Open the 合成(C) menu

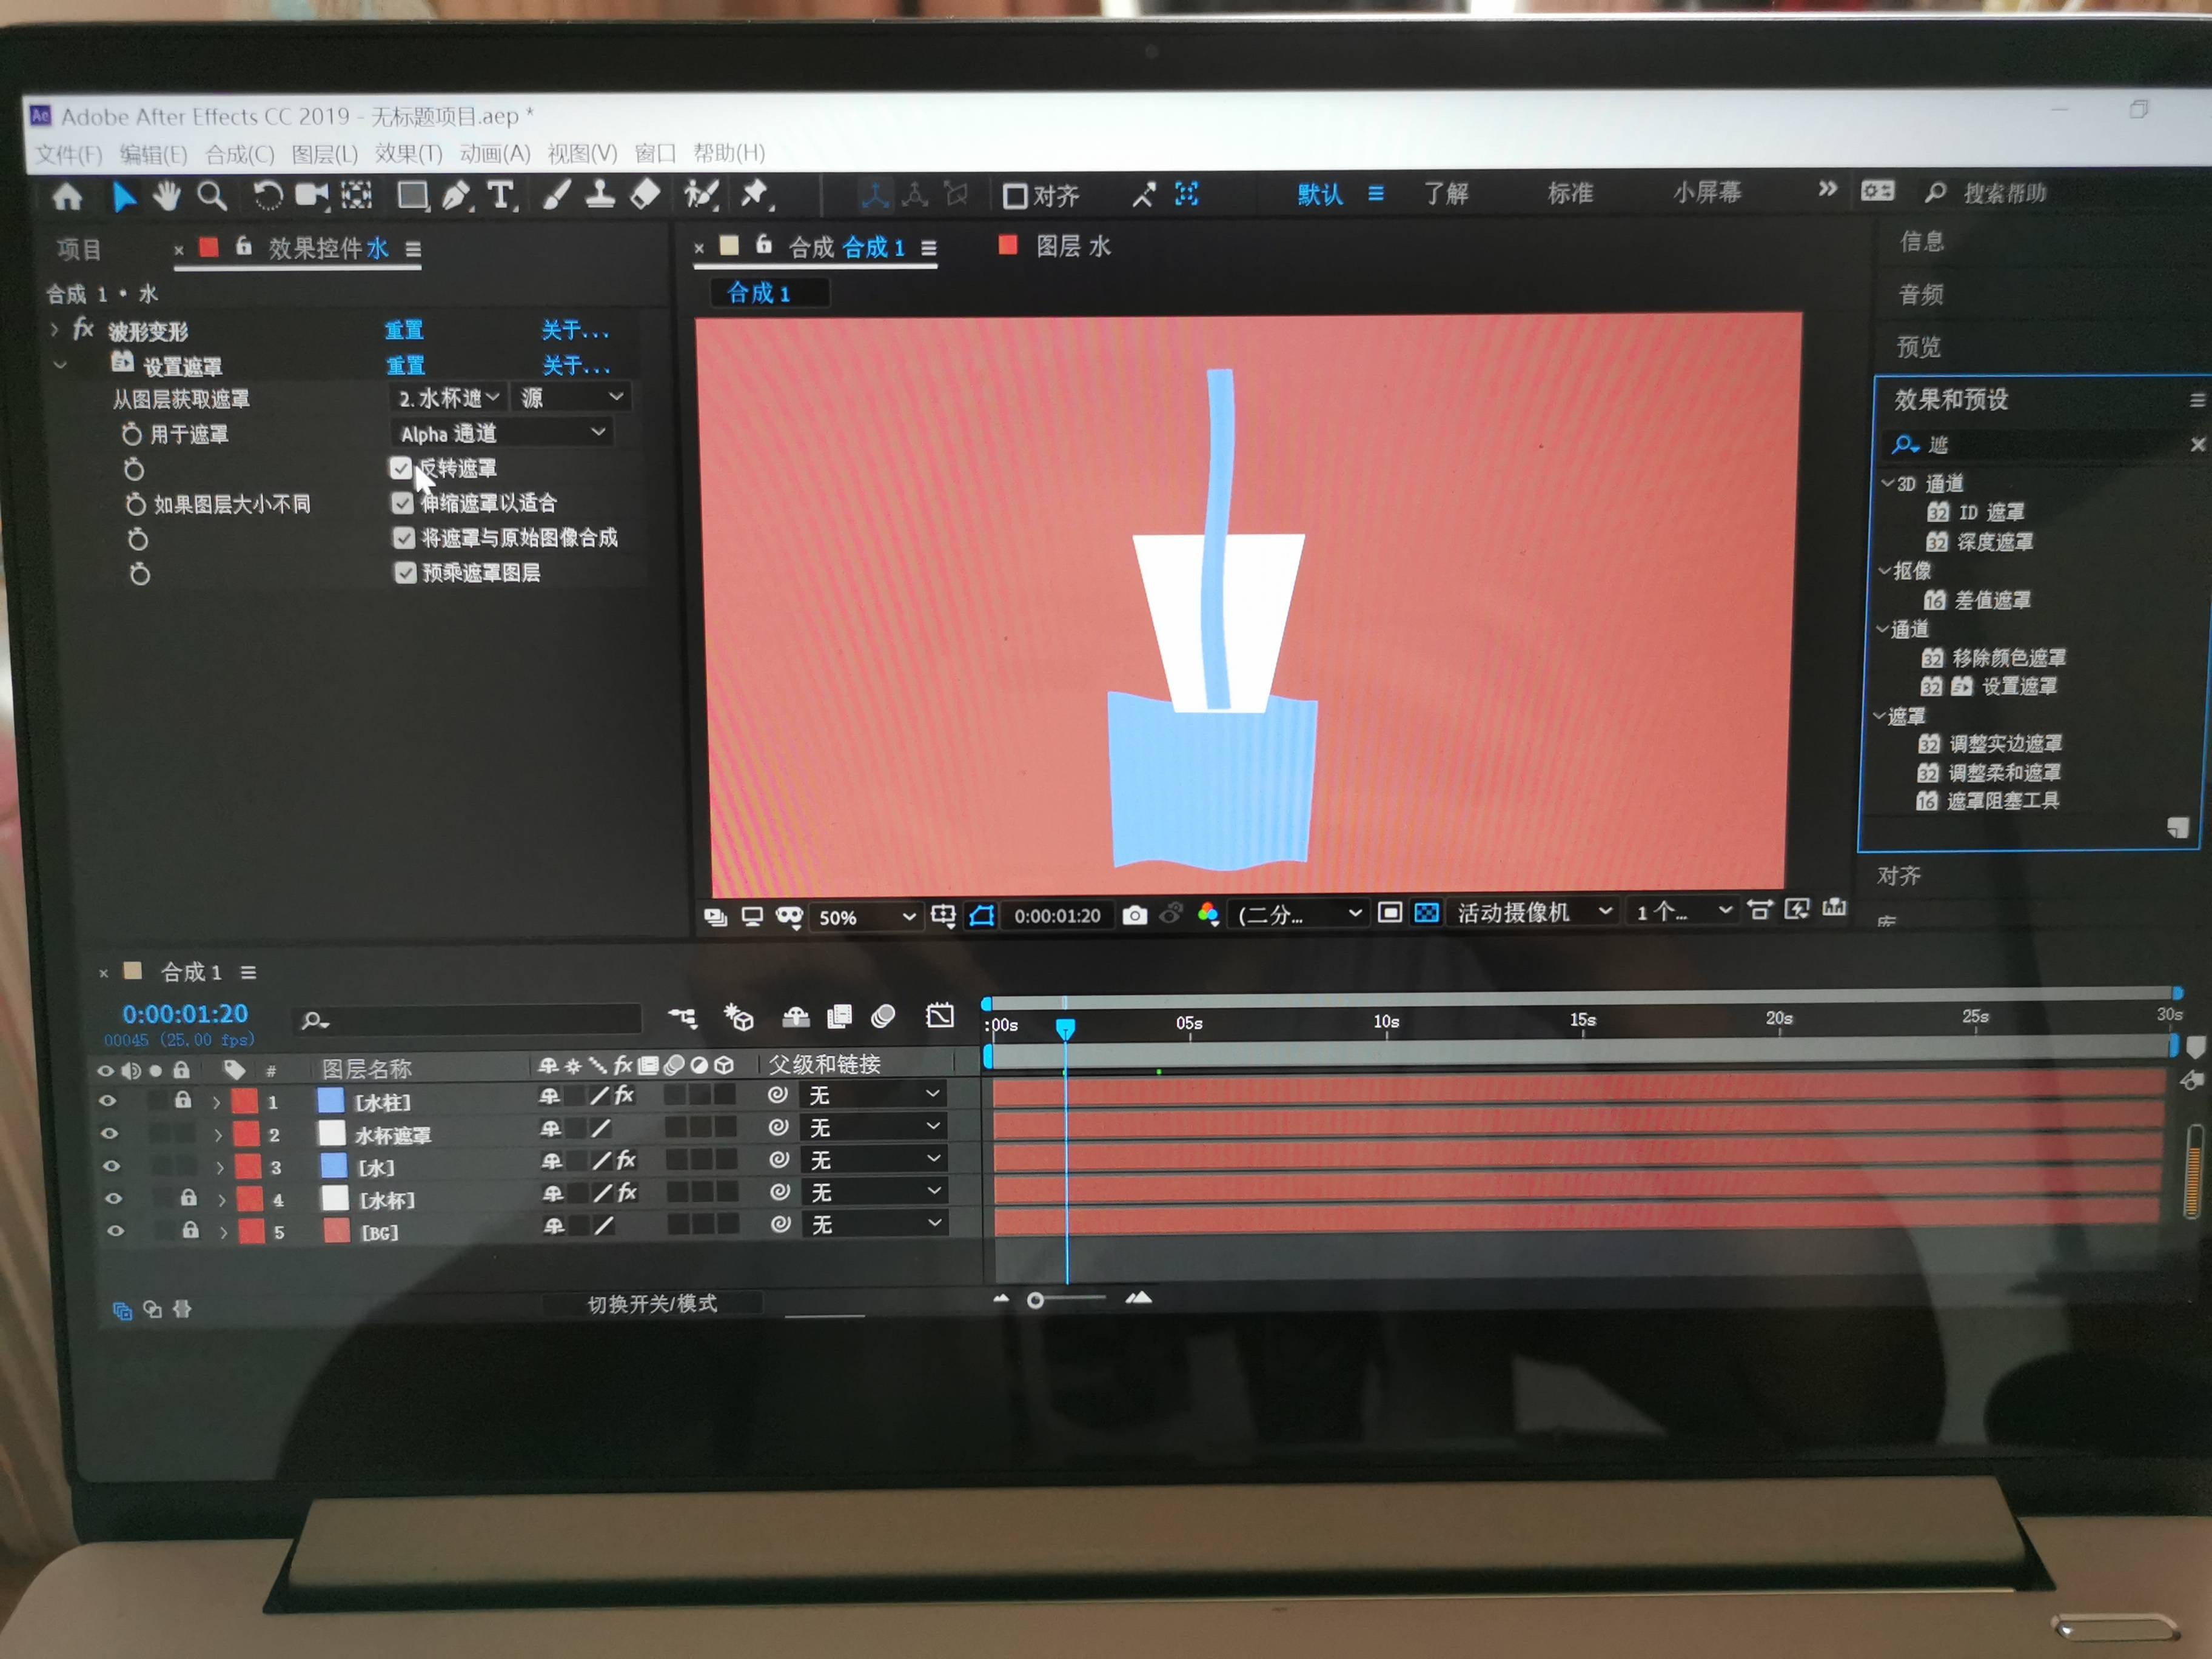pyautogui.click(x=240, y=154)
